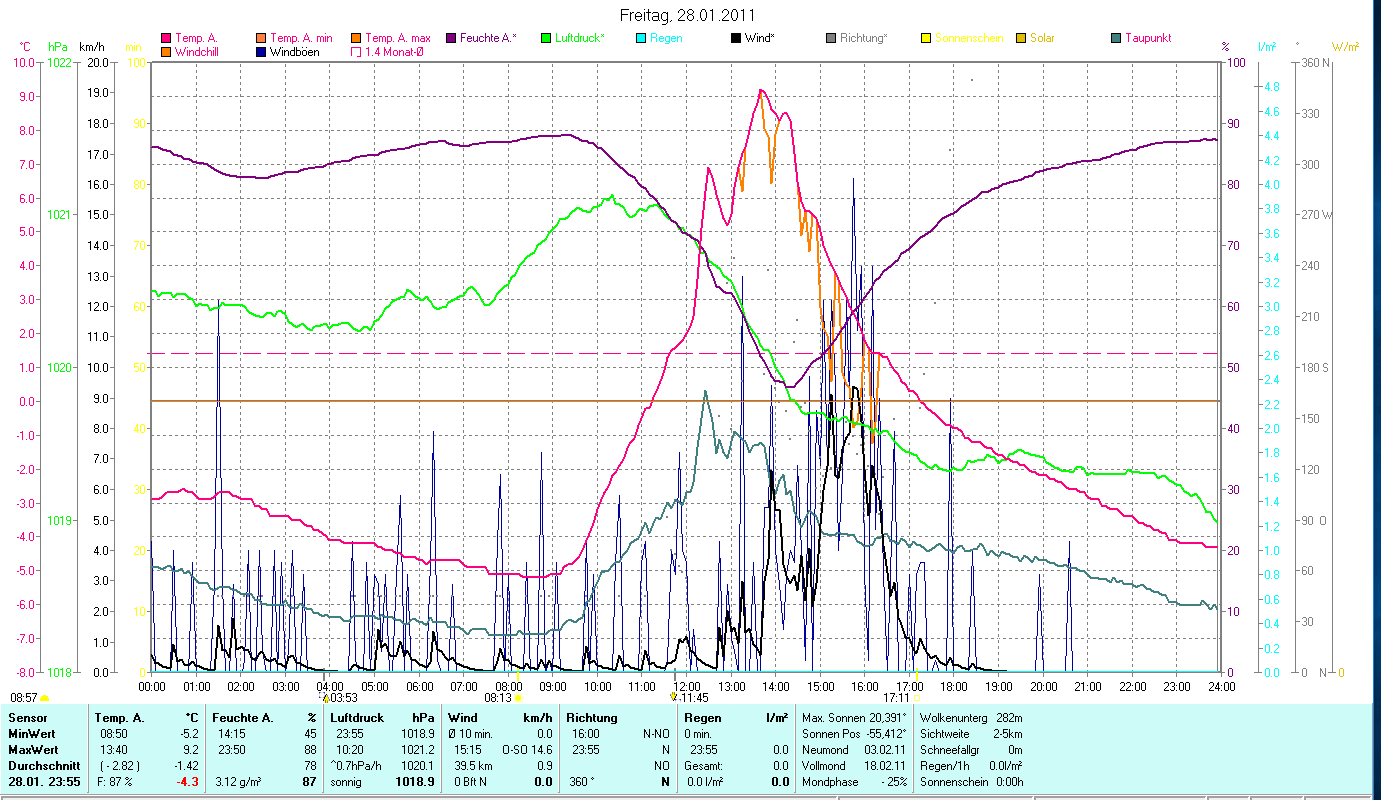This screenshot has width=1381, height=800.
Task: Click the Regen cyan legend square
Action: [x=640, y=38]
